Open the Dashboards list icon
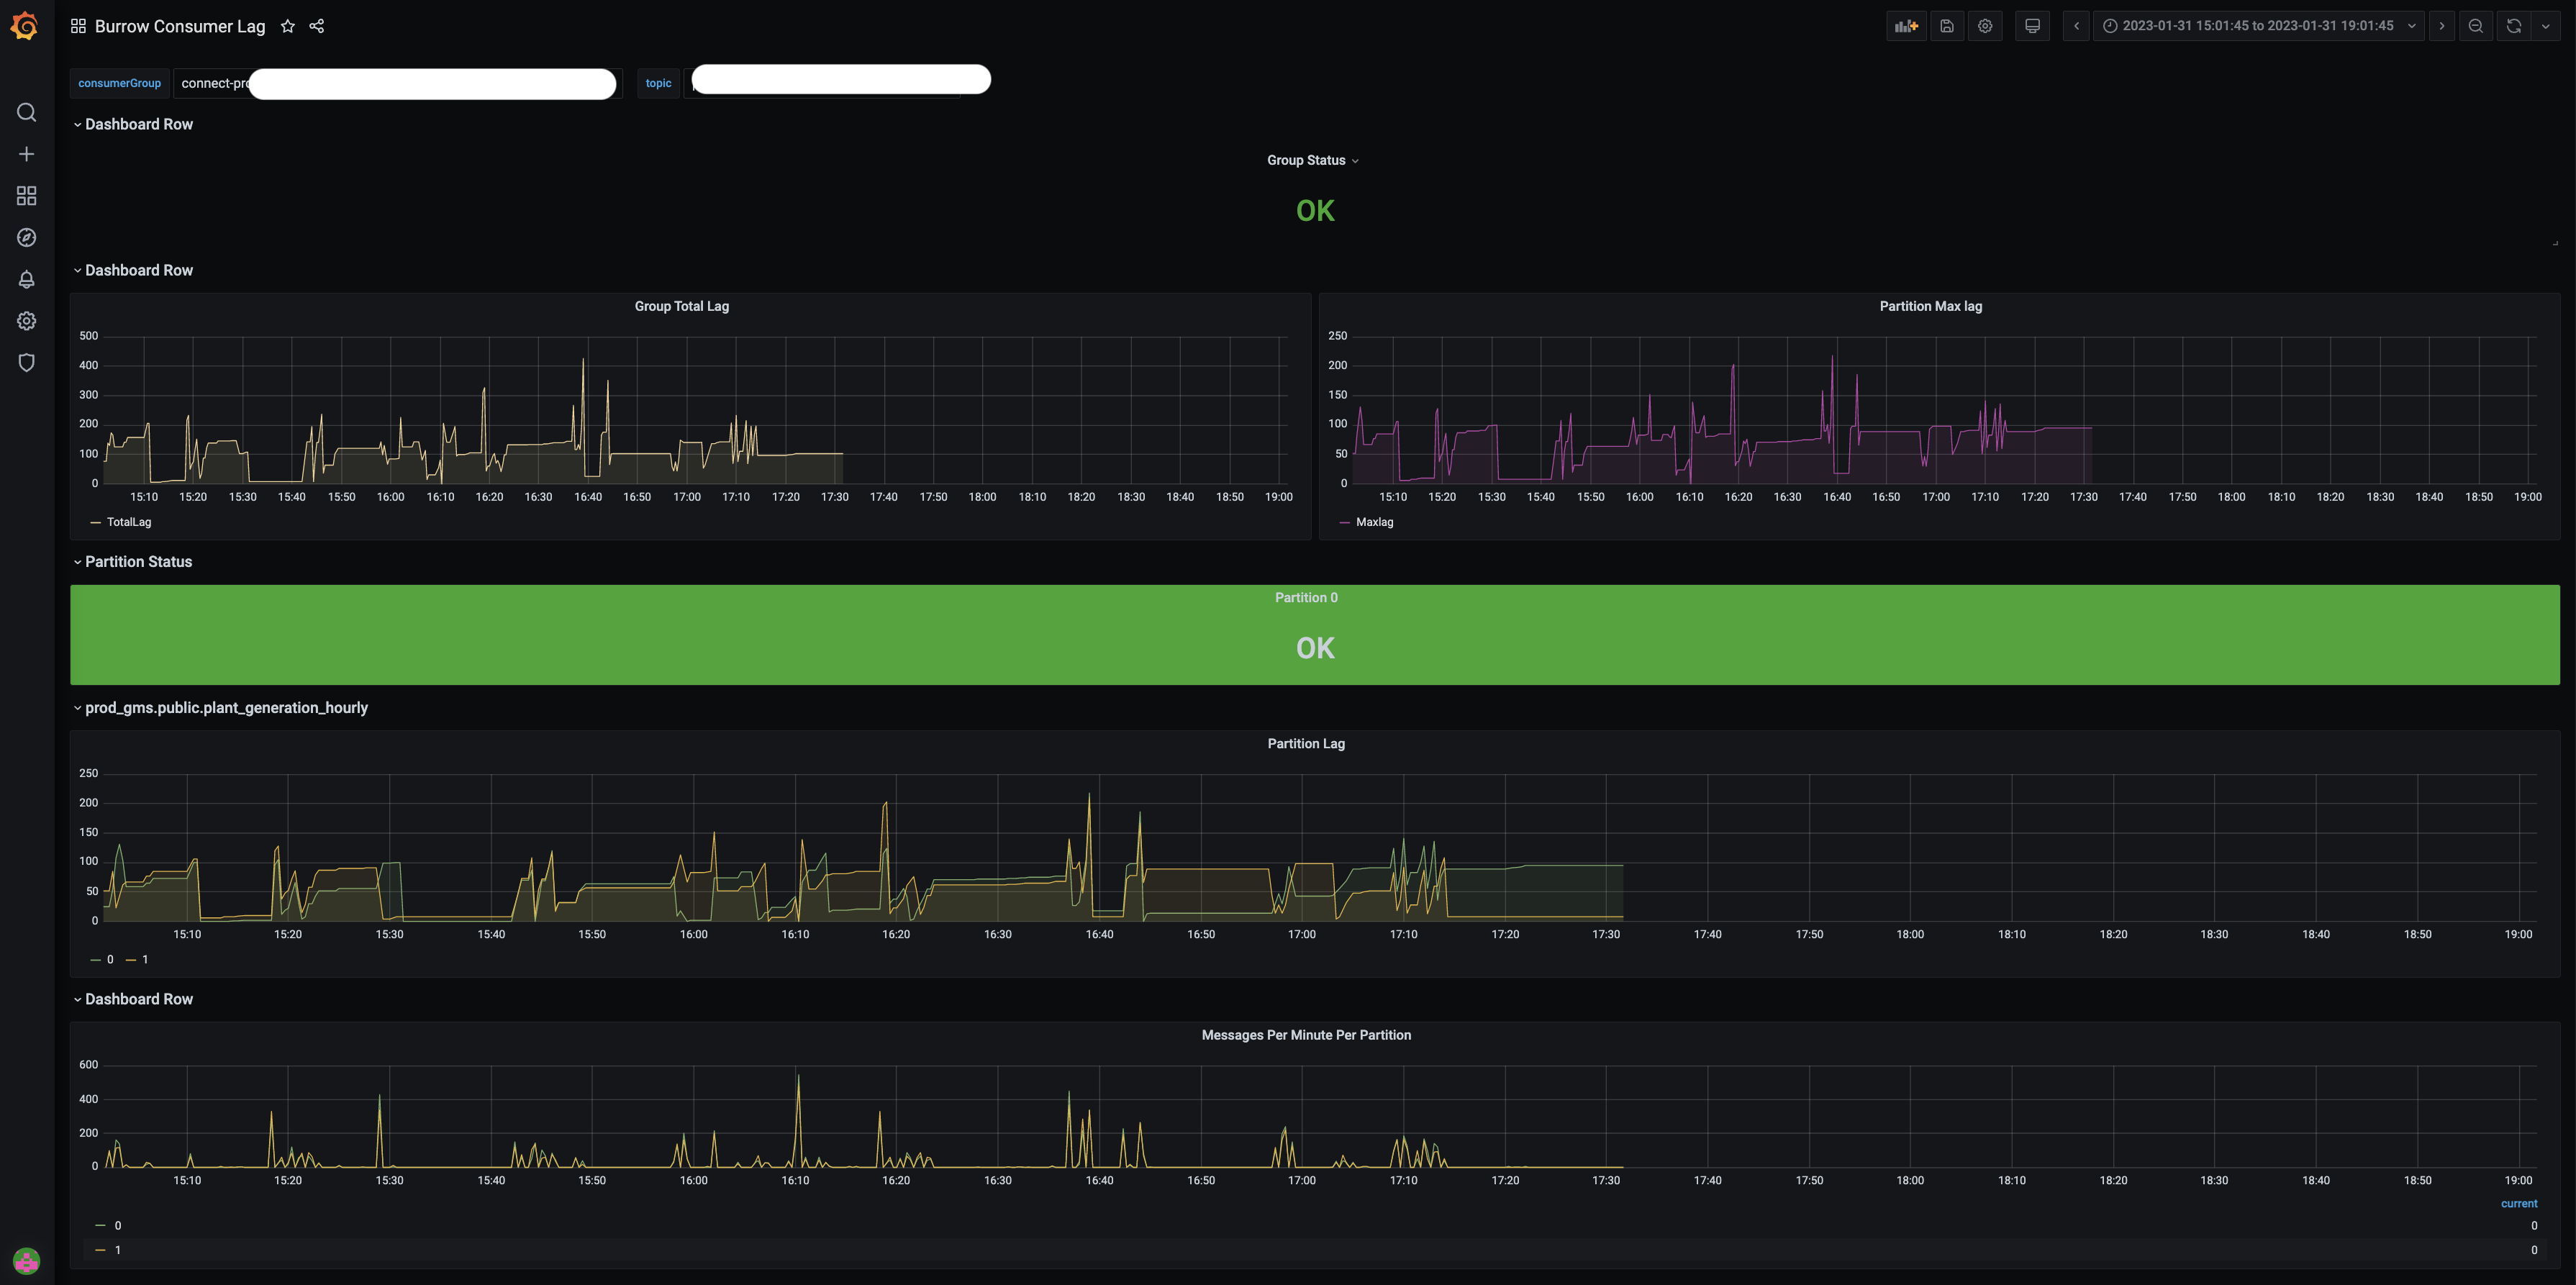This screenshot has width=2576, height=1285. click(26, 196)
